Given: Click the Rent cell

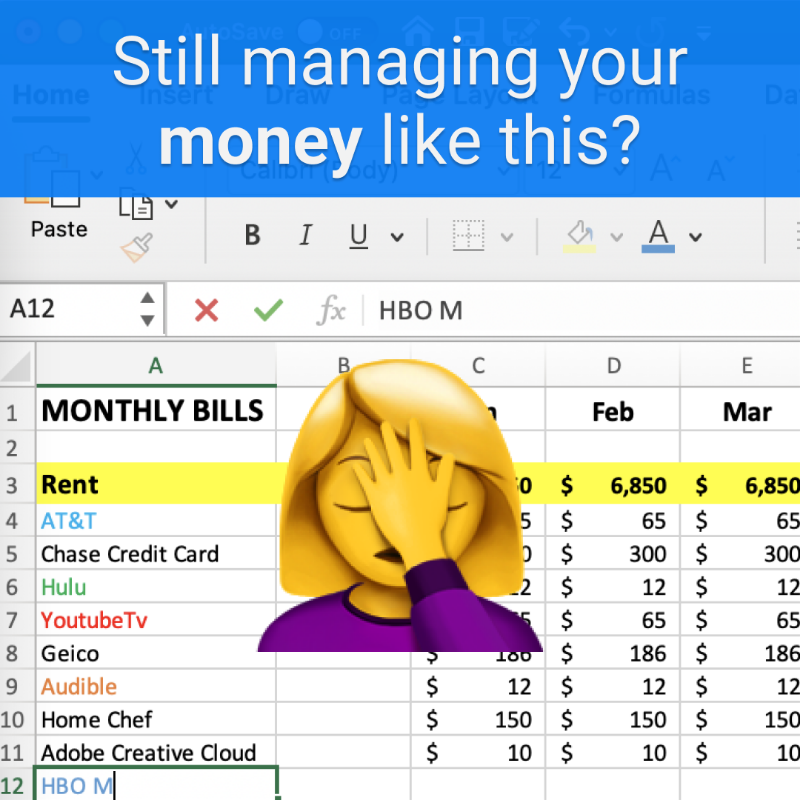Looking at the screenshot, I should 156,484.
